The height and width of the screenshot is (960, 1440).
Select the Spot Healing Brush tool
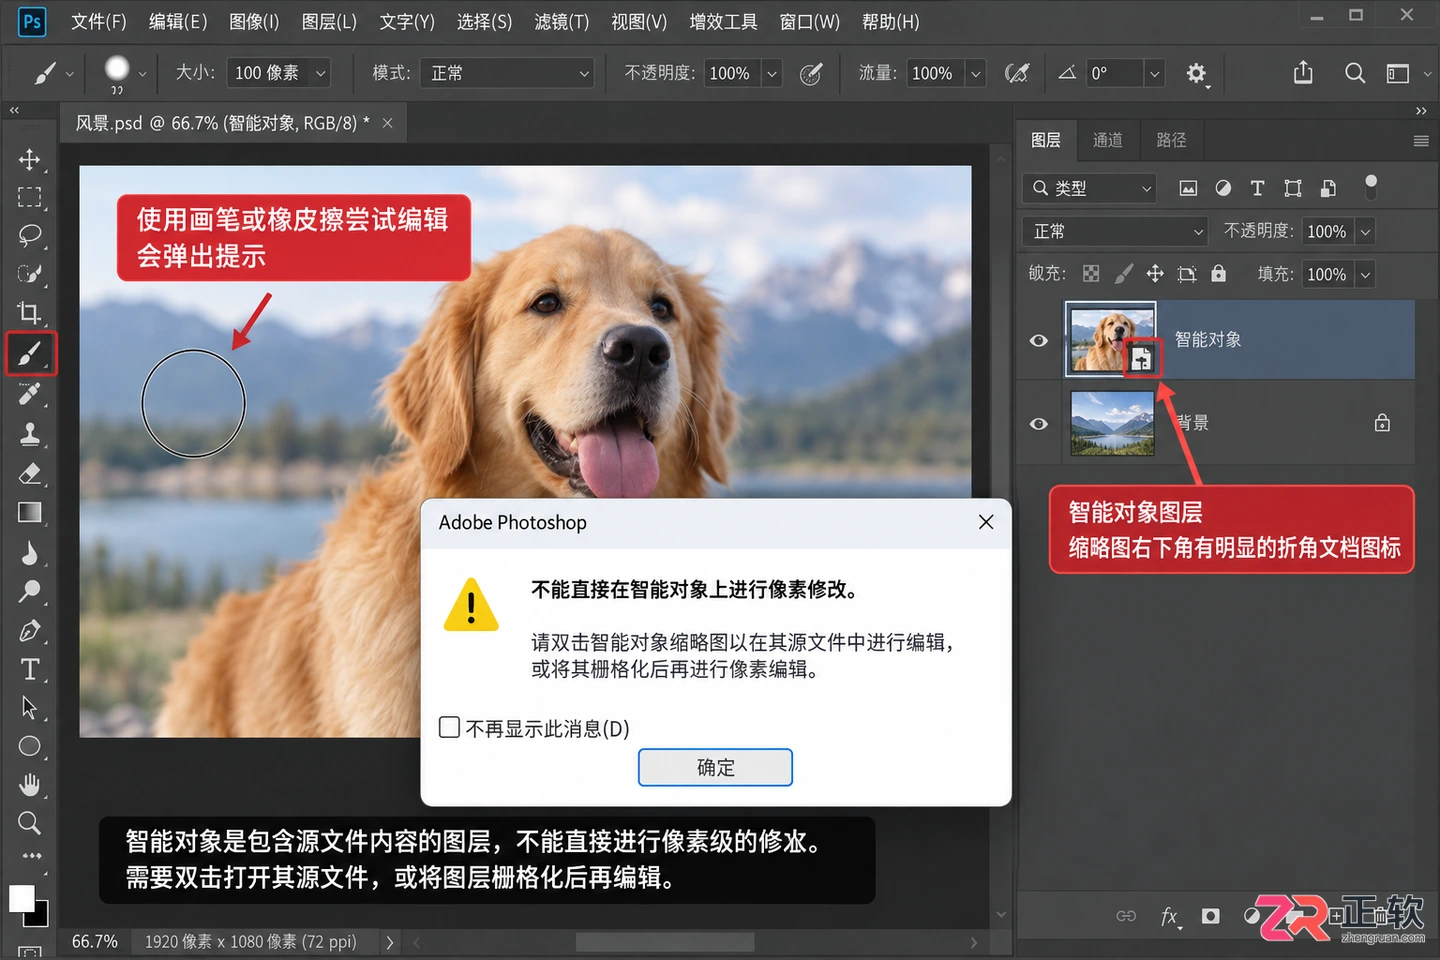point(30,394)
